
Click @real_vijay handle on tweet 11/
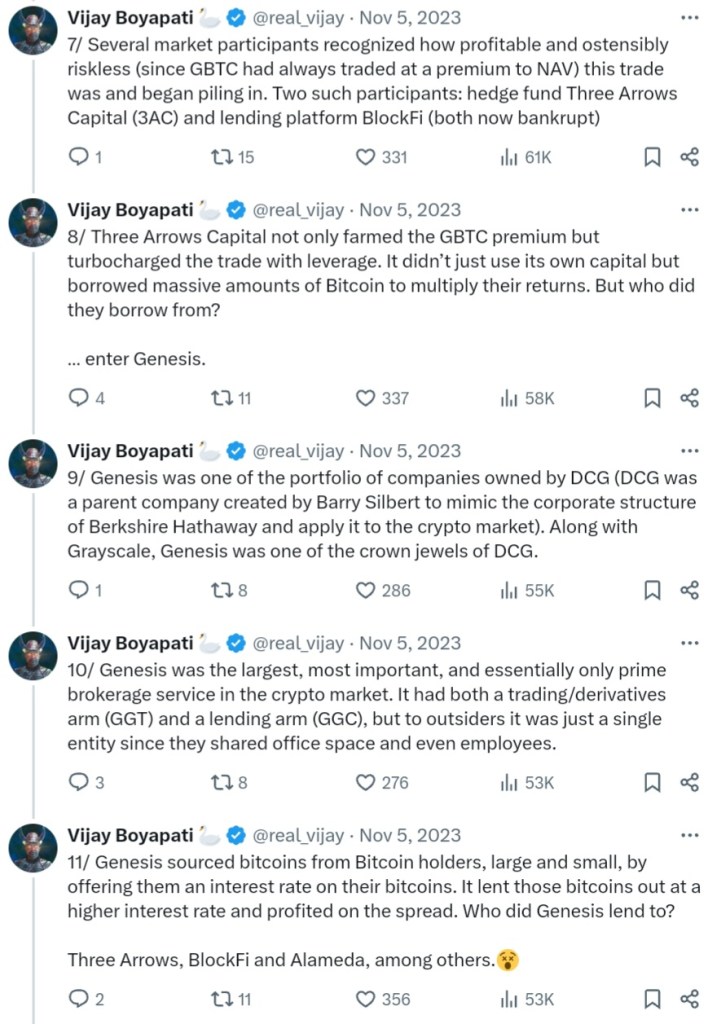pos(298,835)
